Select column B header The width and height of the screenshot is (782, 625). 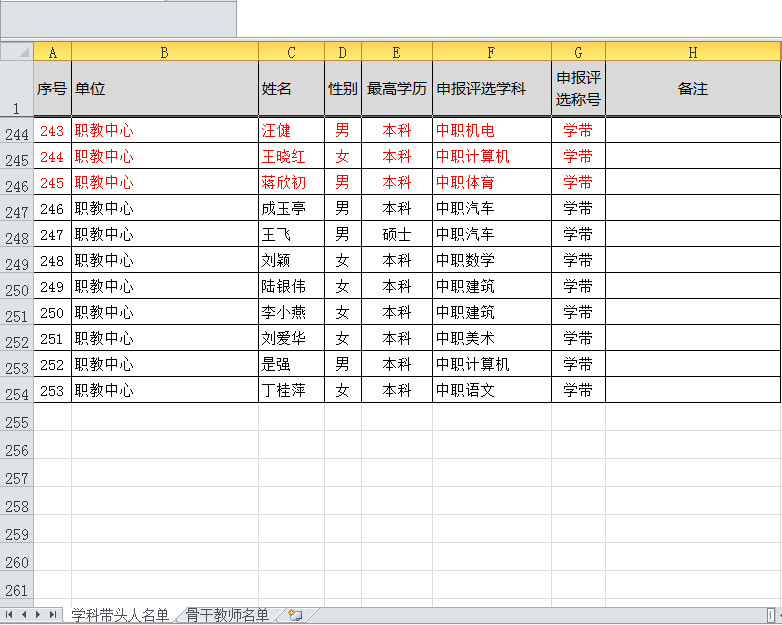(164, 52)
